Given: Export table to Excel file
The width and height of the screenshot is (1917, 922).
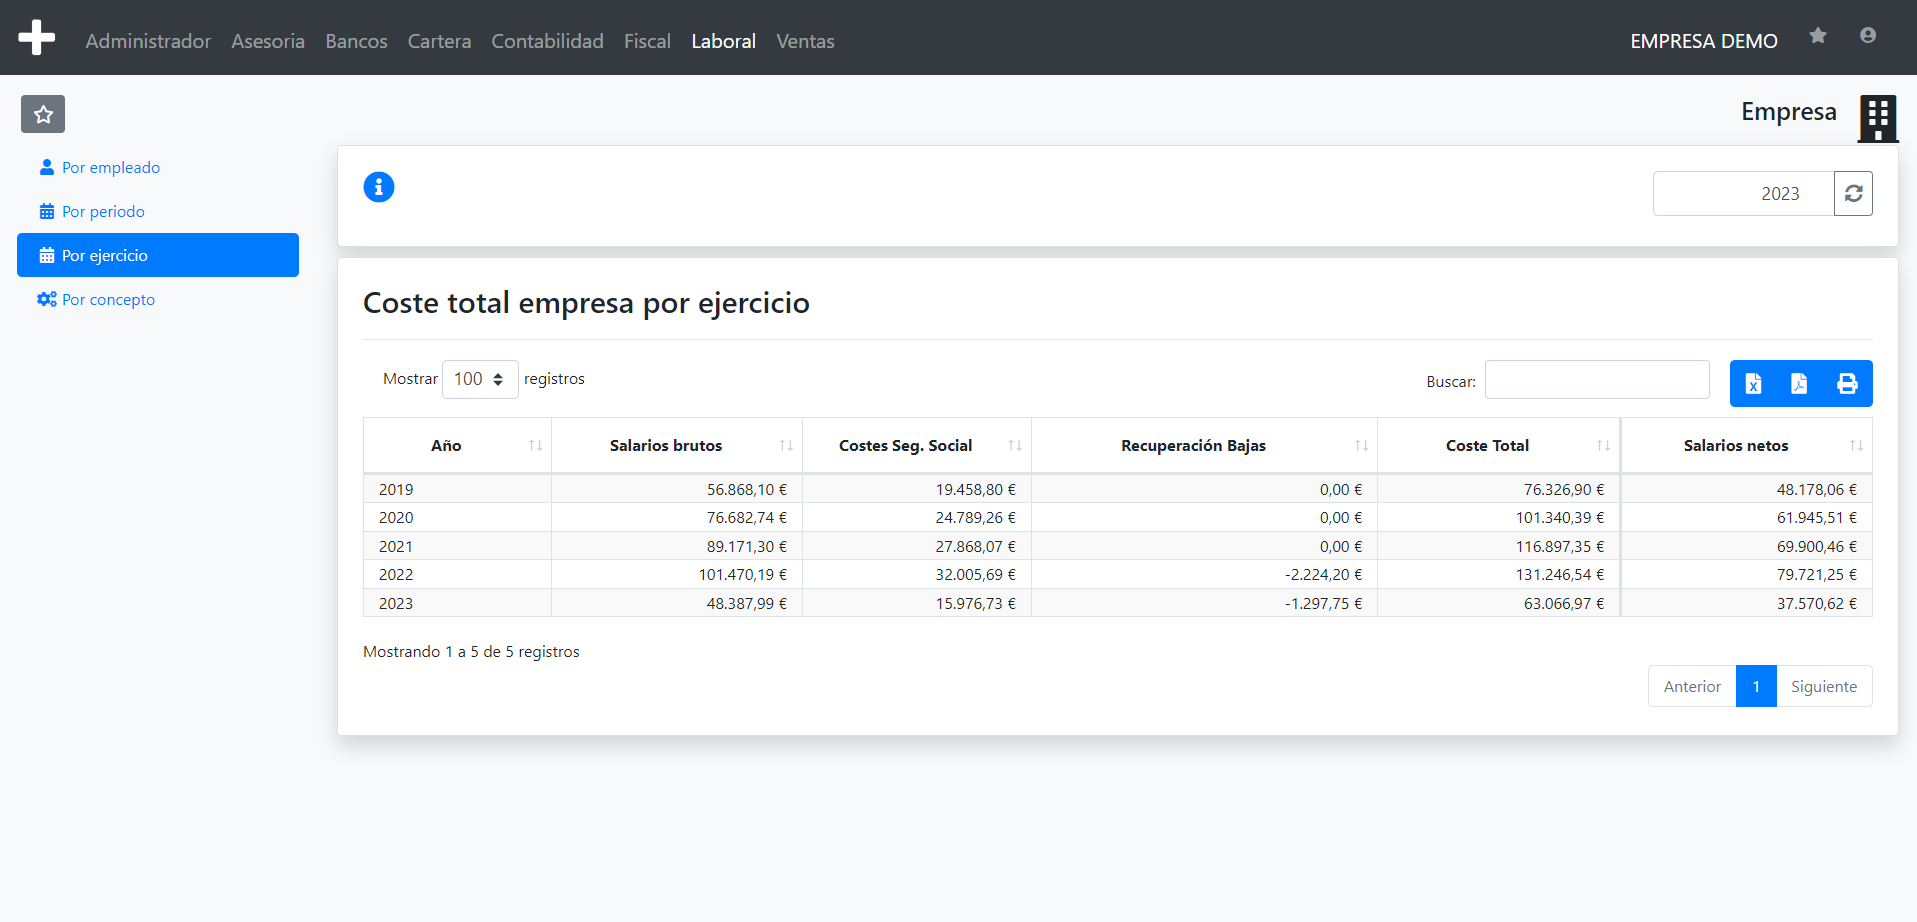Looking at the screenshot, I should 1753,384.
